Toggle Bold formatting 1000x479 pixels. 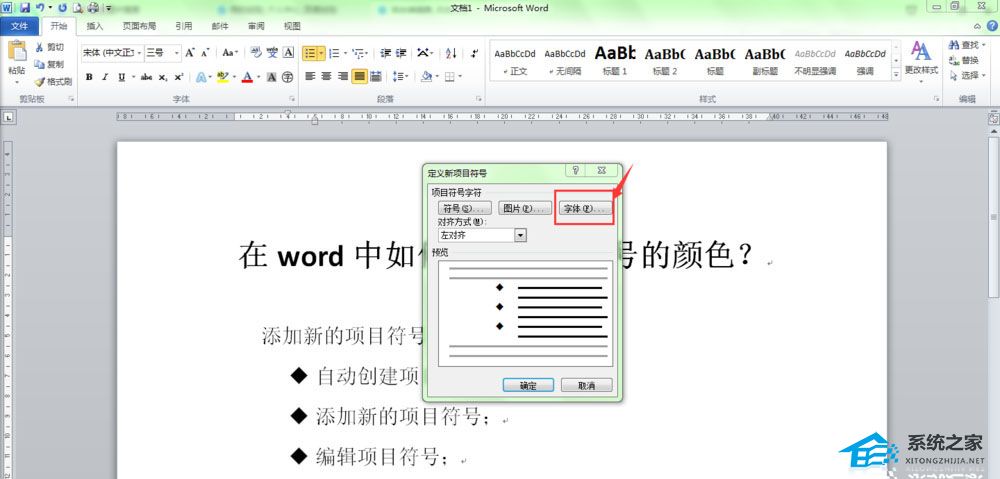click(89, 77)
